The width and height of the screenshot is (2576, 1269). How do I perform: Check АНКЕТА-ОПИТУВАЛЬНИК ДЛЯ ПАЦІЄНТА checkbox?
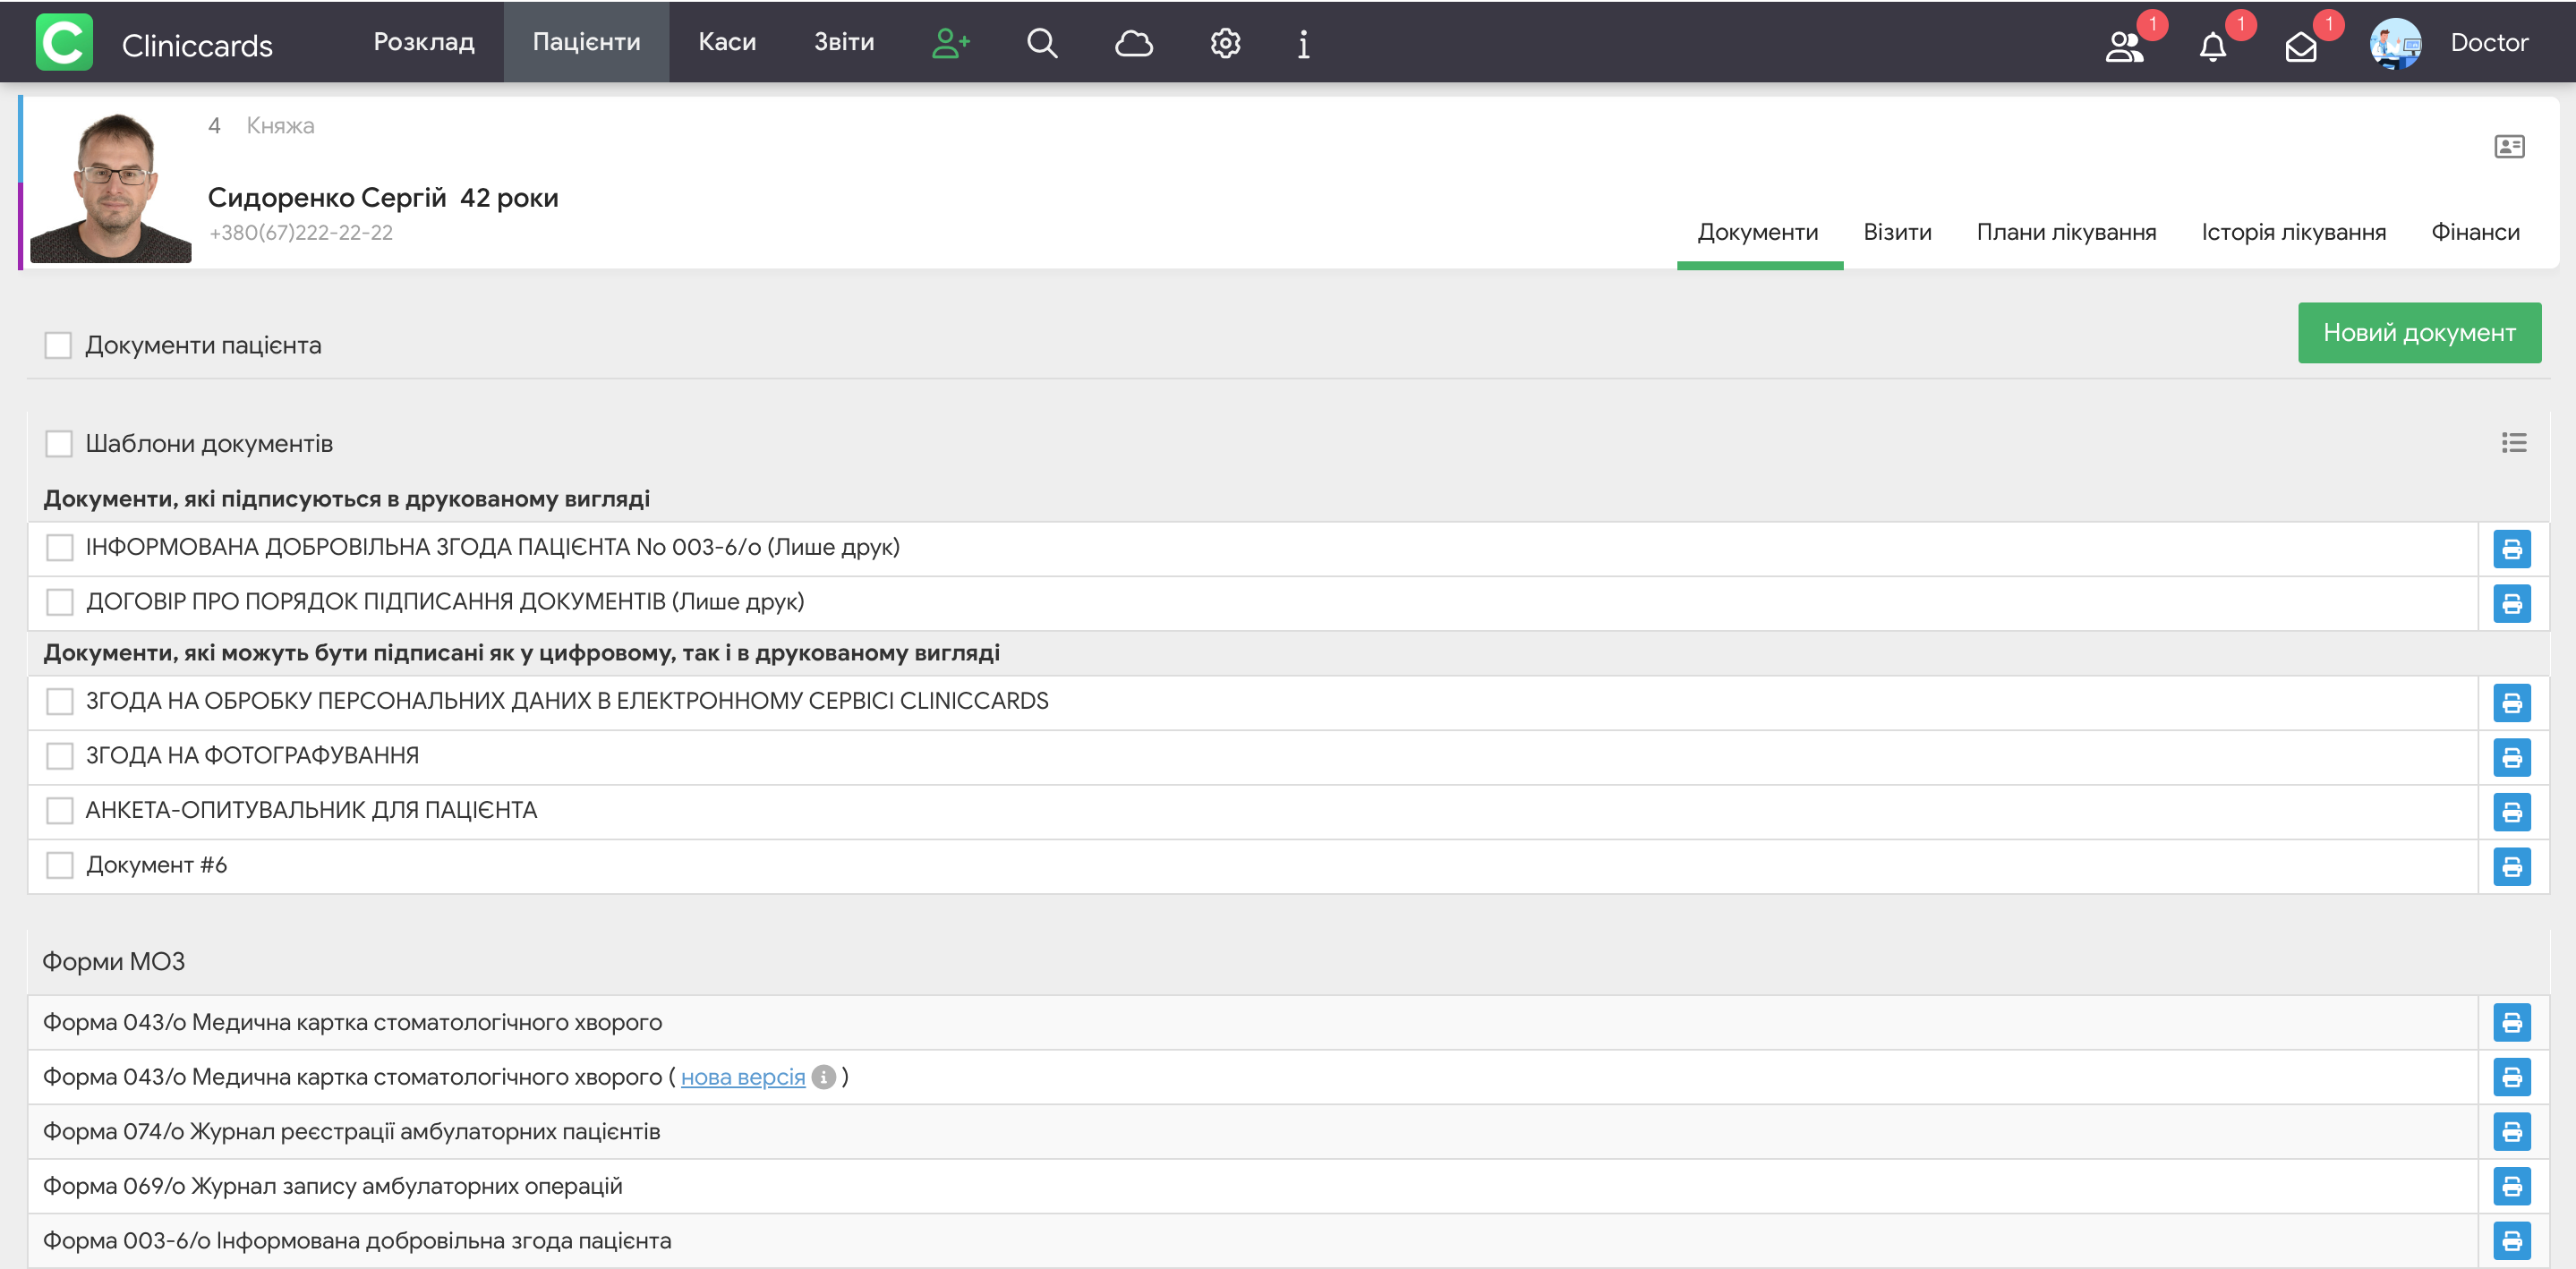(60, 810)
